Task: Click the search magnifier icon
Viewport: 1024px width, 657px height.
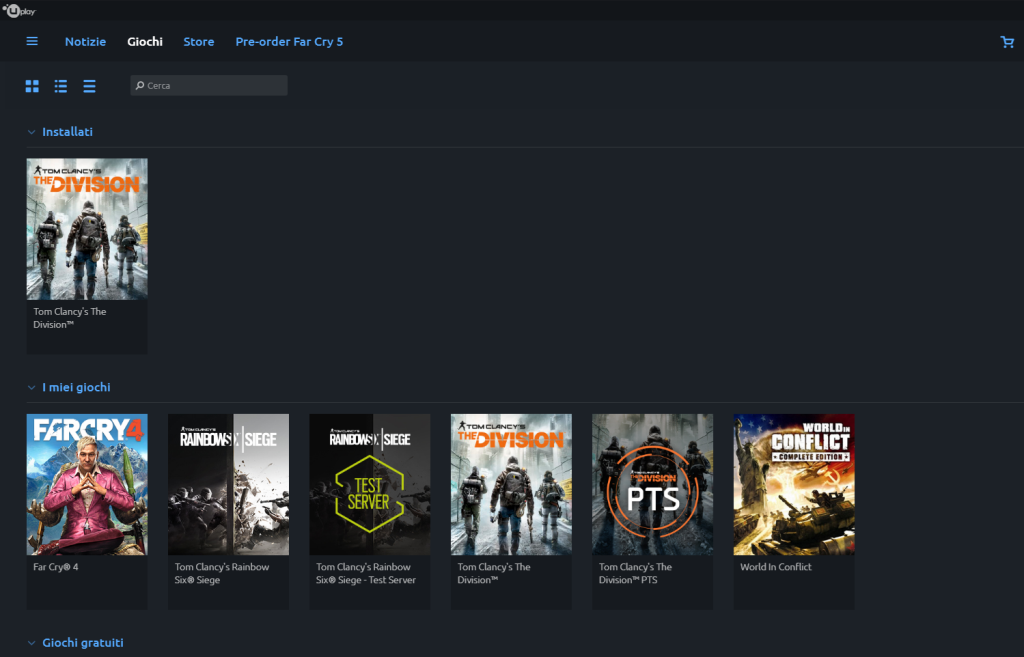Action: 140,86
